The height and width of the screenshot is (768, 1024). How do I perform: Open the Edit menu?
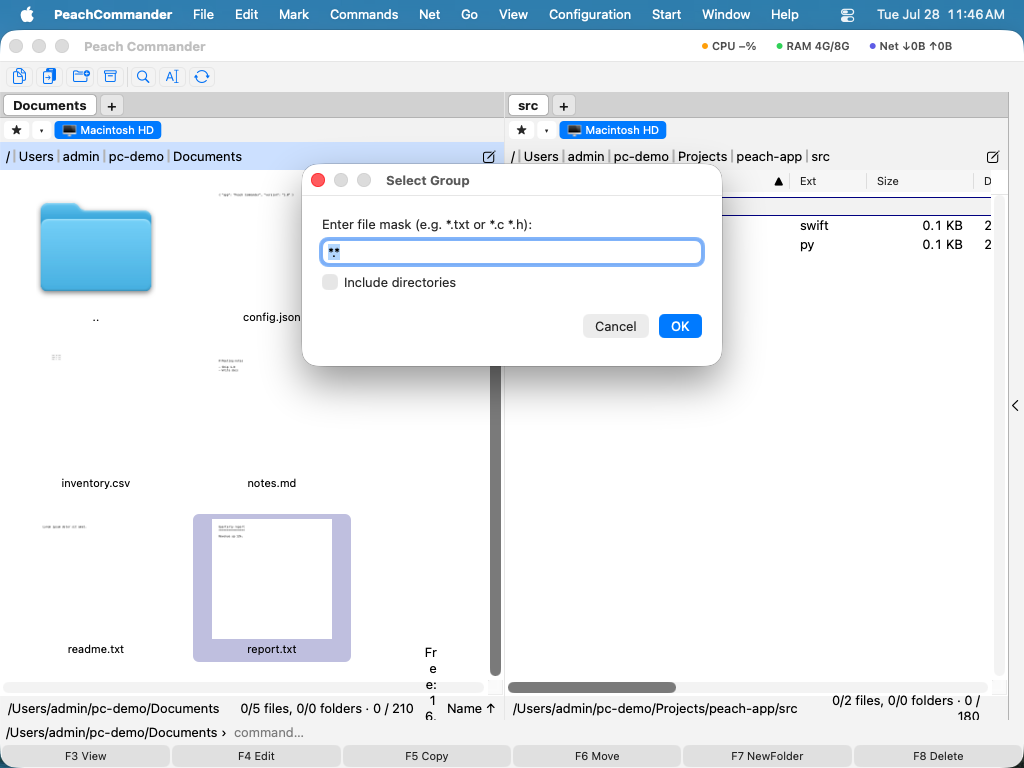(x=246, y=14)
